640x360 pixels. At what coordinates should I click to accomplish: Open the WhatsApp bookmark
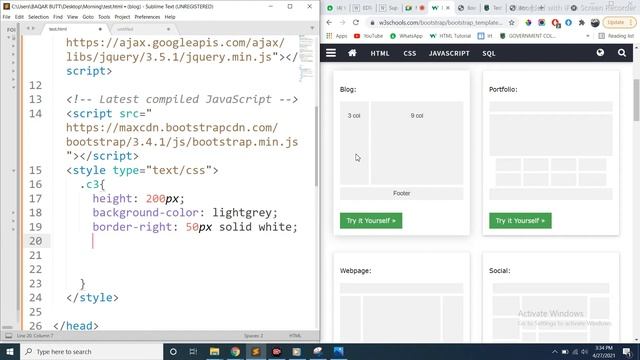(x=406, y=36)
